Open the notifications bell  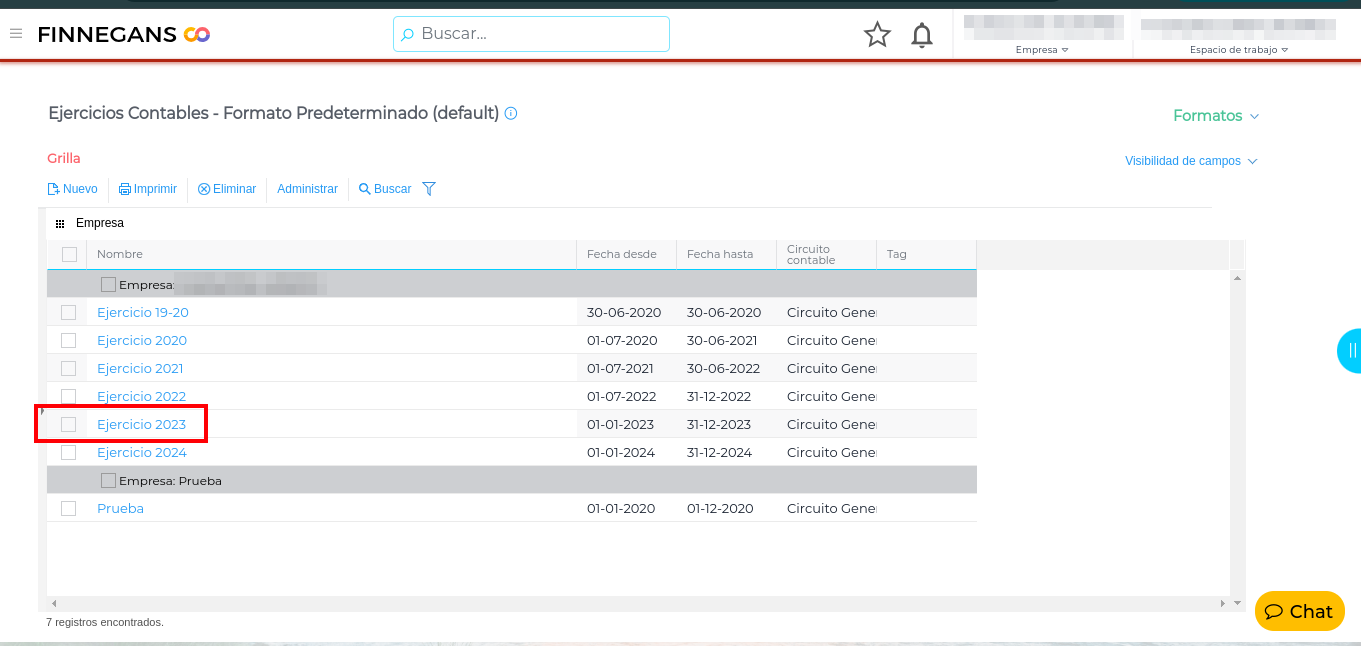[922, 35]
